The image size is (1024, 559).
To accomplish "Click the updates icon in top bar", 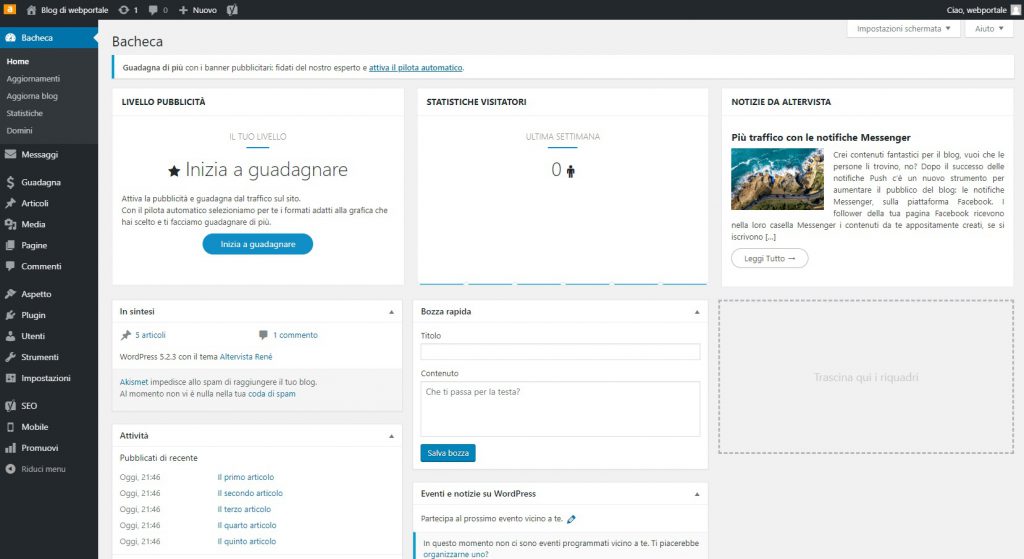I will click(123, 10).
